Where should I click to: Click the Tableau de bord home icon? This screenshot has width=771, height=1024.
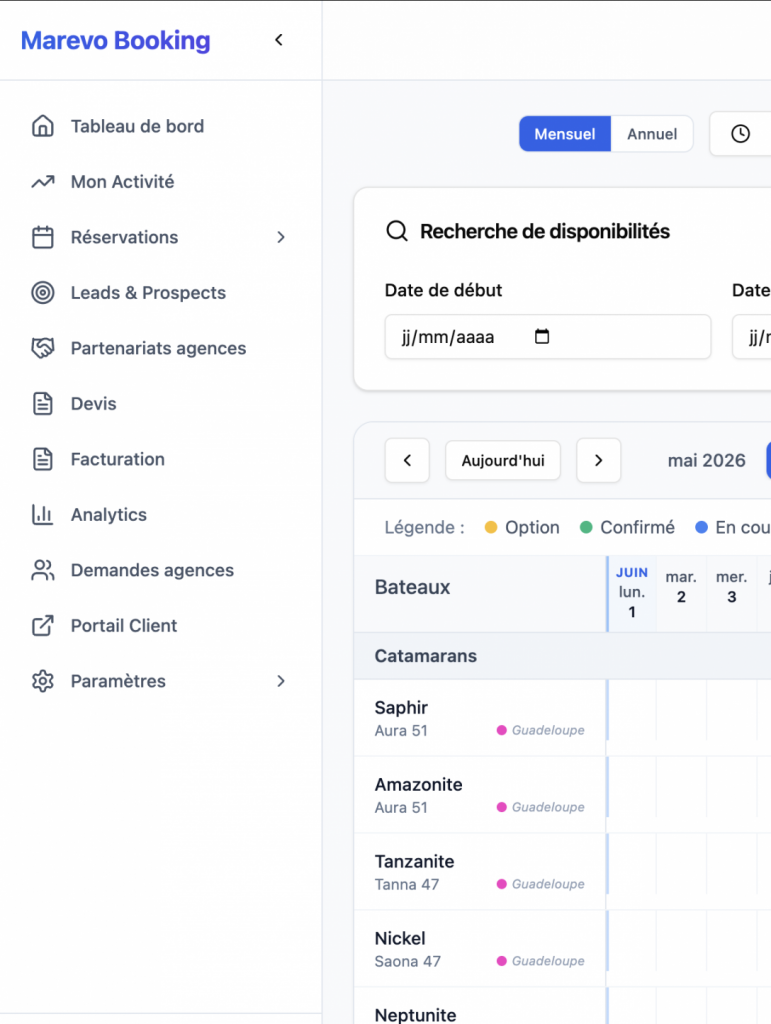tap(42, 126)
